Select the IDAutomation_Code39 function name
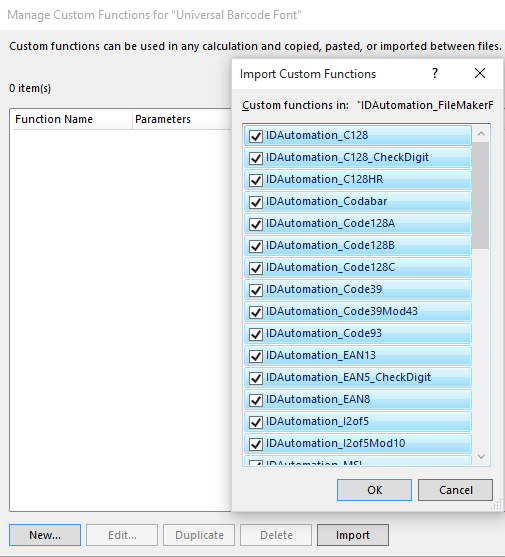This screenshot has height=557, width=505. pos(324,290)
